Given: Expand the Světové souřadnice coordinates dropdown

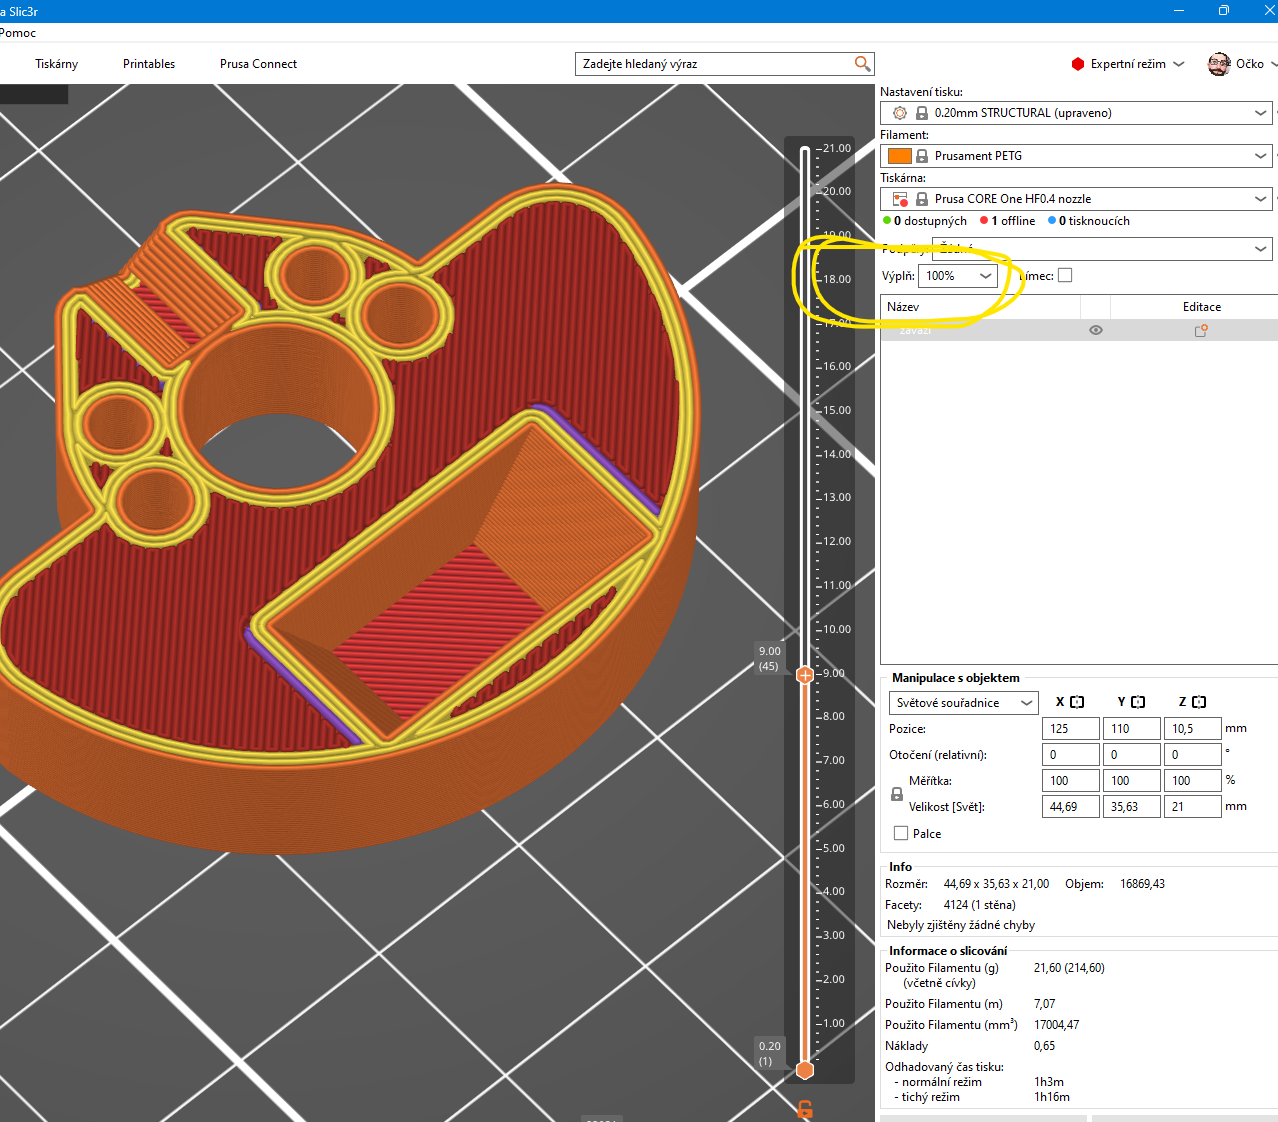Looking at the screenshot, I should 963,703.
